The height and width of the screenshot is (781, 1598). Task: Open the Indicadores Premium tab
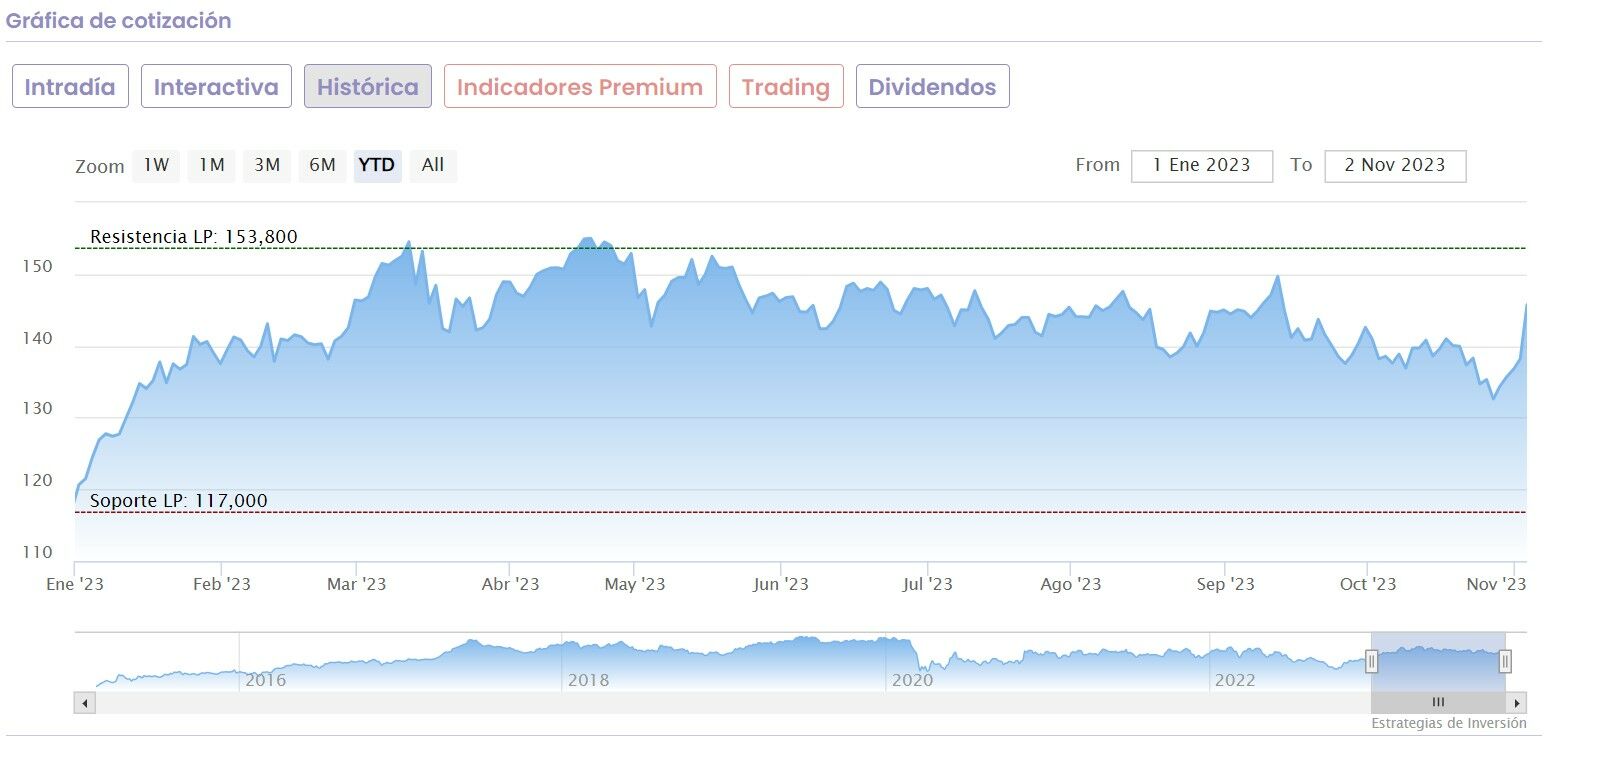pos(580,87)
